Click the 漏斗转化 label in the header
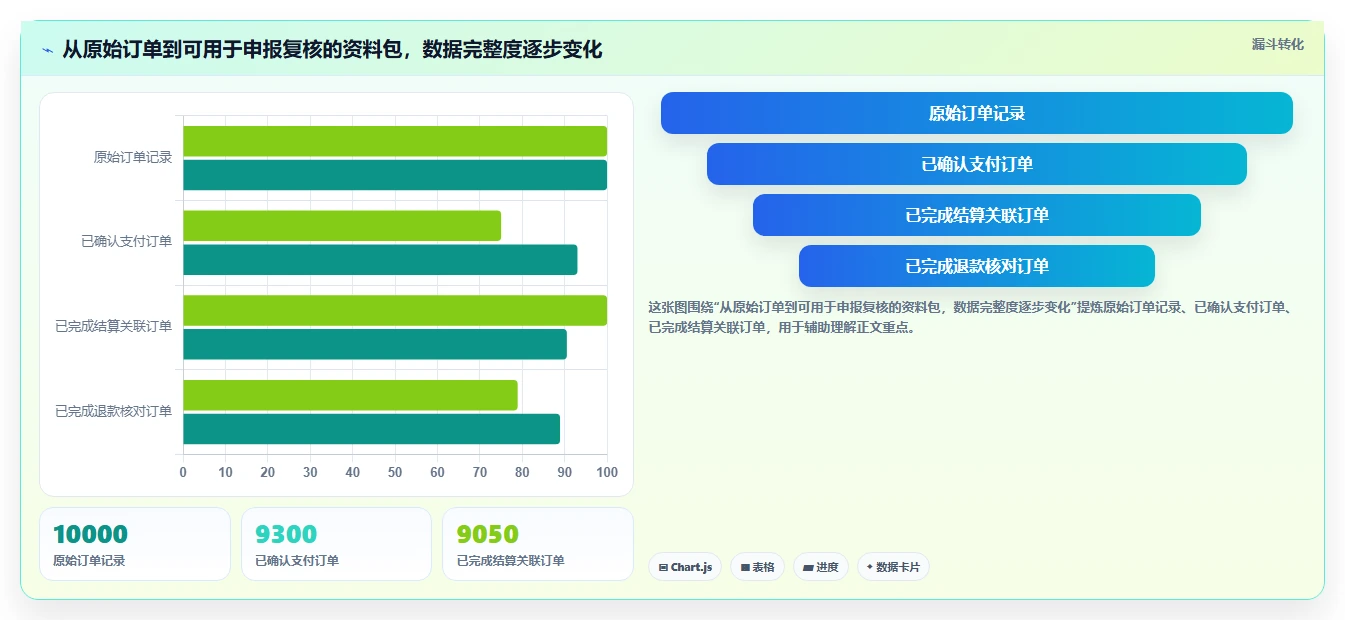This screenshot has width=1345, height=620. (x=1278, y=44)
